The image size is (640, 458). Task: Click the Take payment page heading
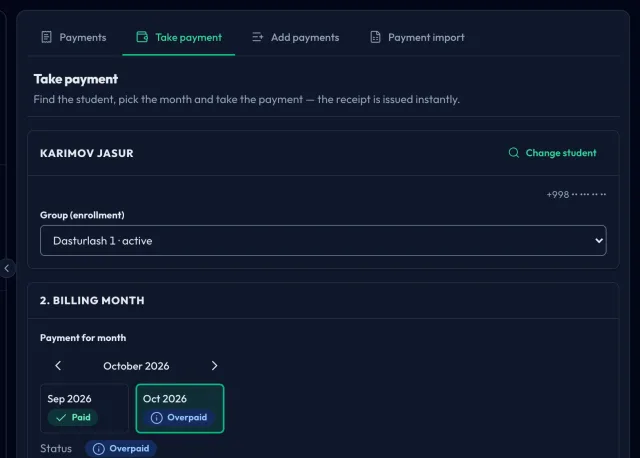pyautogui.click(x=76, y=79)
